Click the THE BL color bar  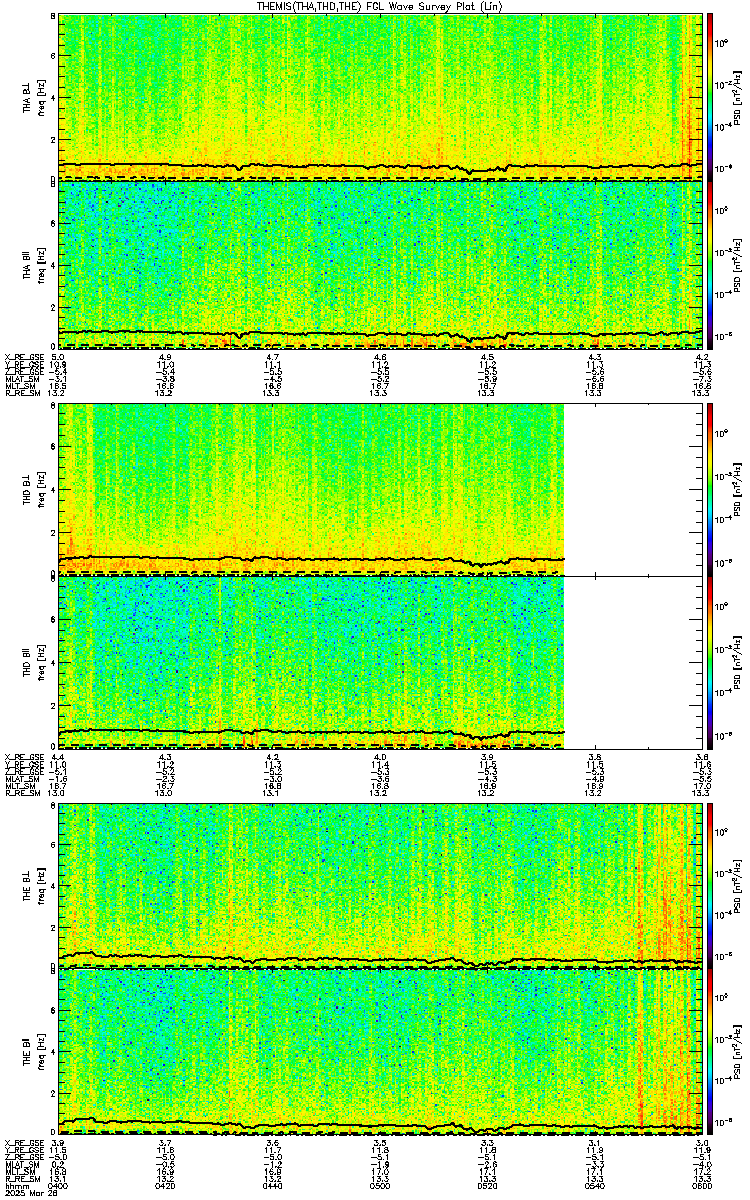point(711,884)
